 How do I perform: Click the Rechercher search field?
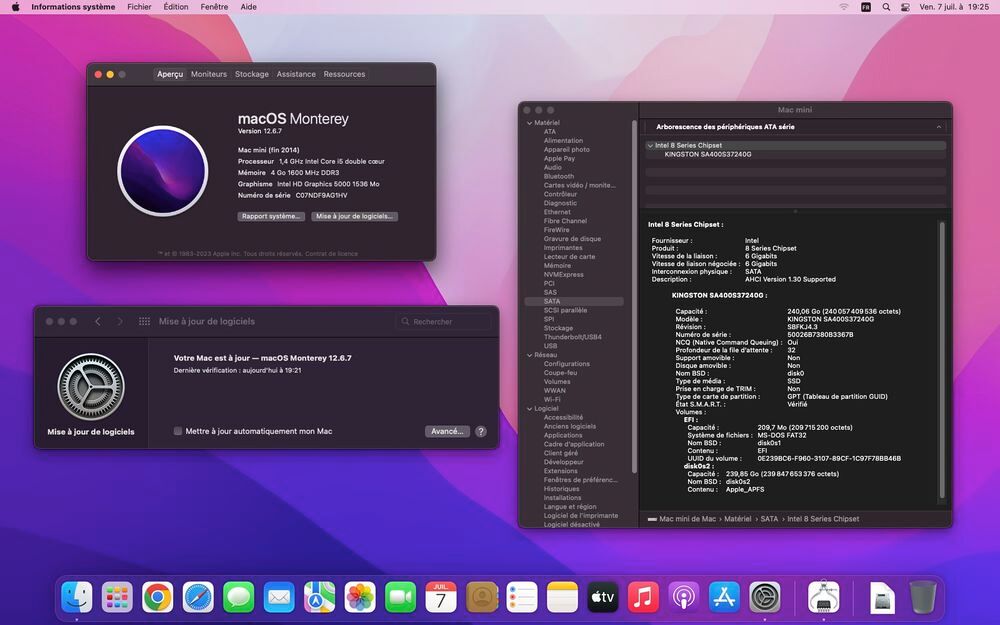pyautogui.click(x=444, y=321)
